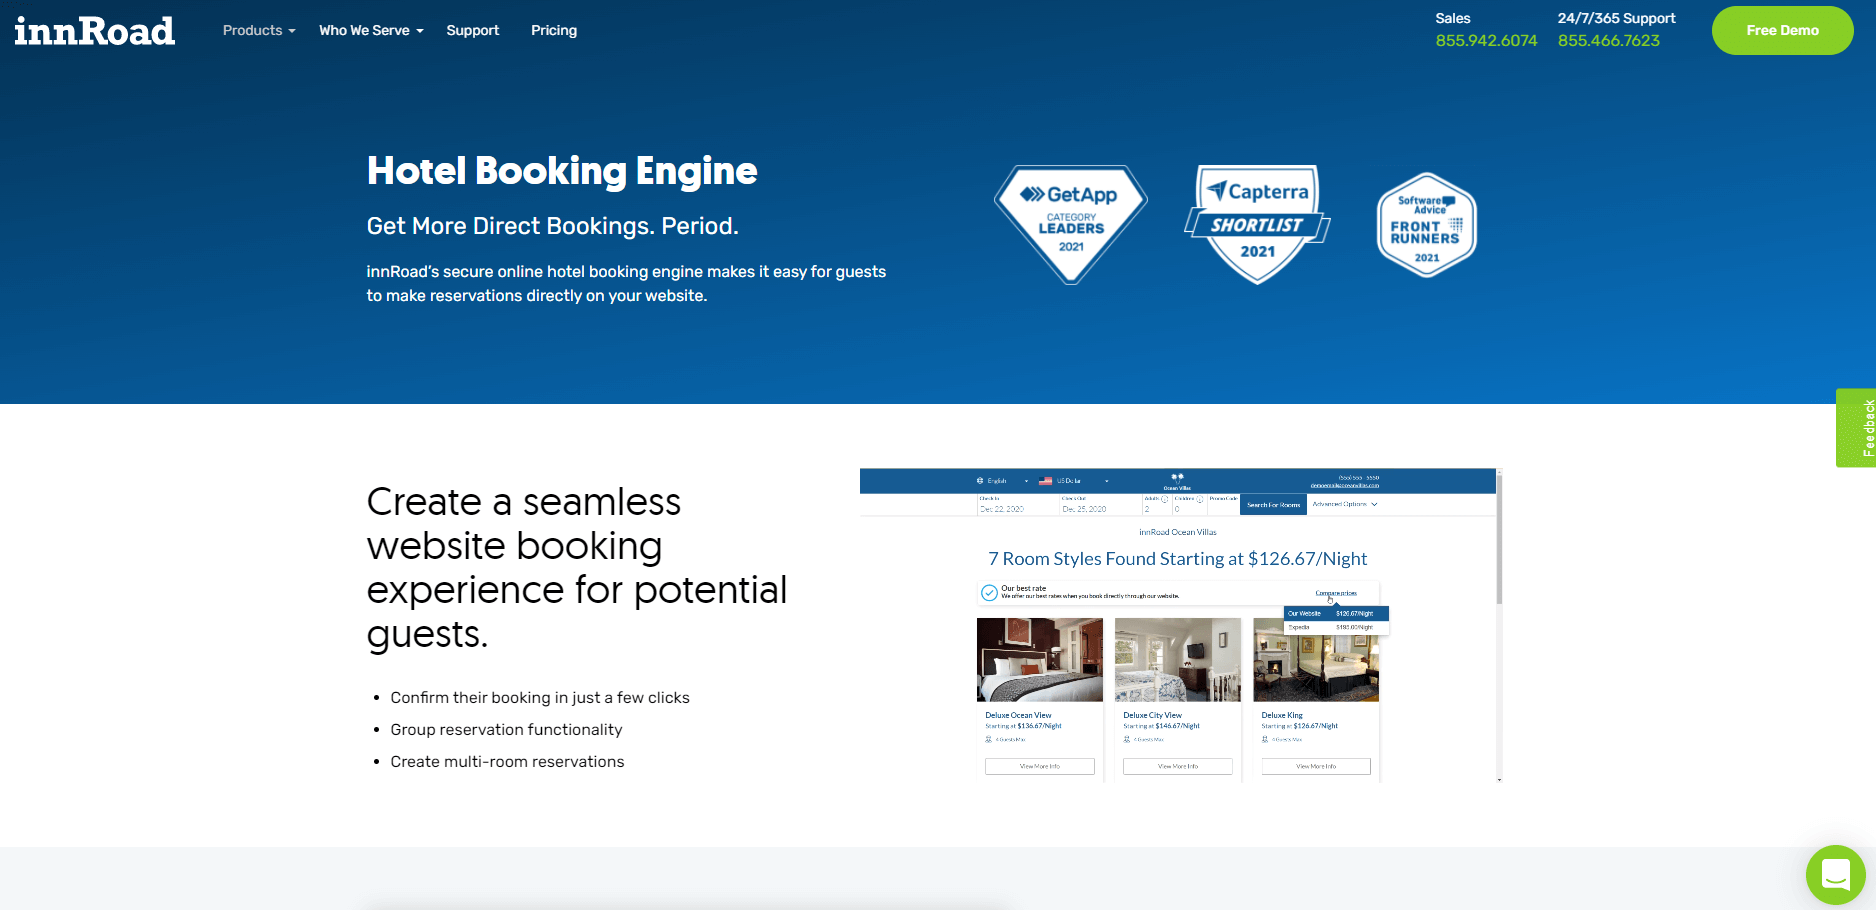Viewport: 1876px width, 910px height.
Task: Click View More Info under Deluxe Ocean View
Action: pos(1040,766)
